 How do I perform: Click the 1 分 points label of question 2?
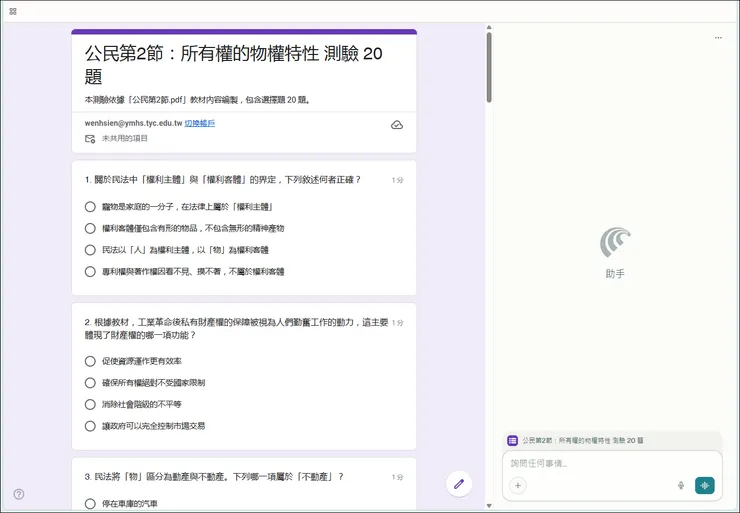coord(397,323)
